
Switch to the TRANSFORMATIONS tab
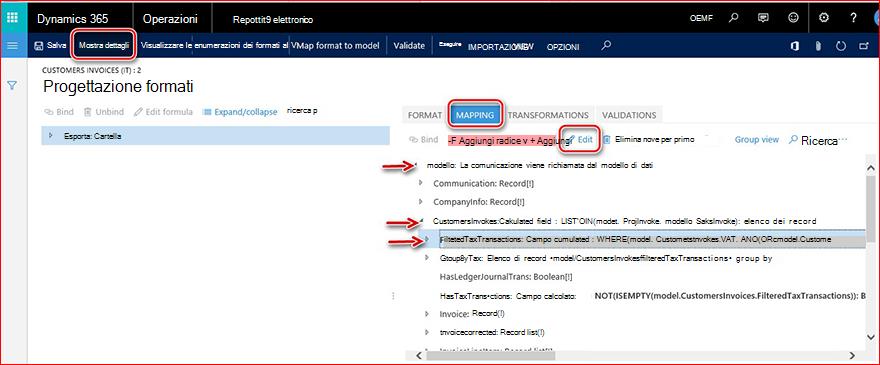(548, 115)
